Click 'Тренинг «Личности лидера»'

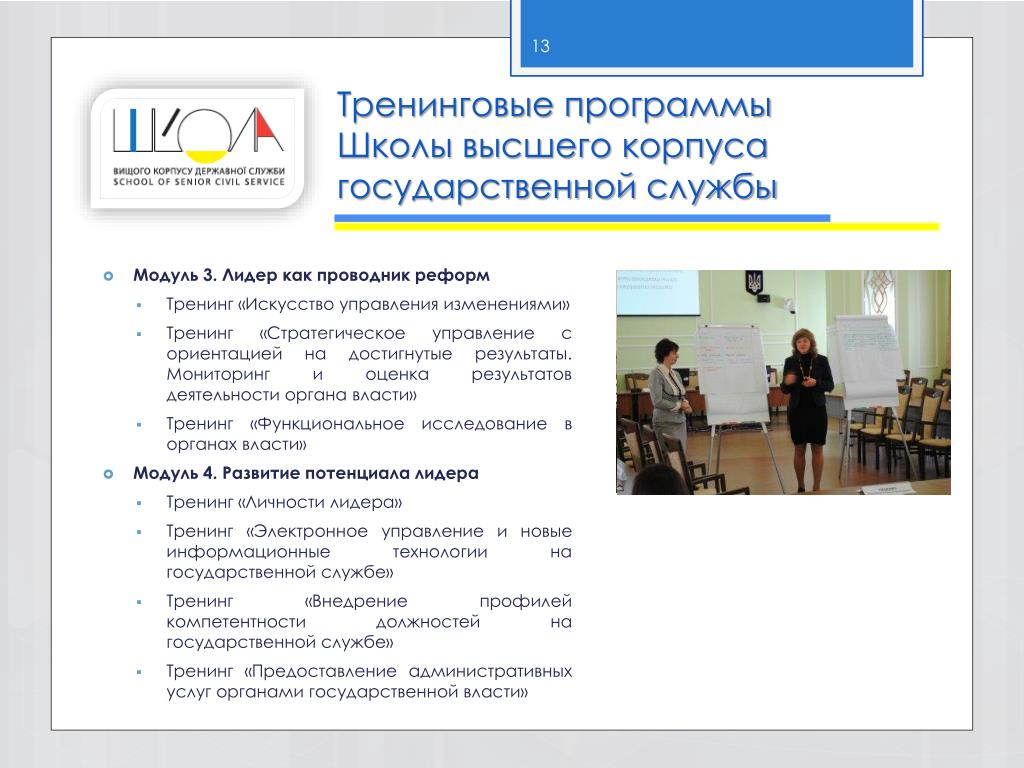point(284,502)
